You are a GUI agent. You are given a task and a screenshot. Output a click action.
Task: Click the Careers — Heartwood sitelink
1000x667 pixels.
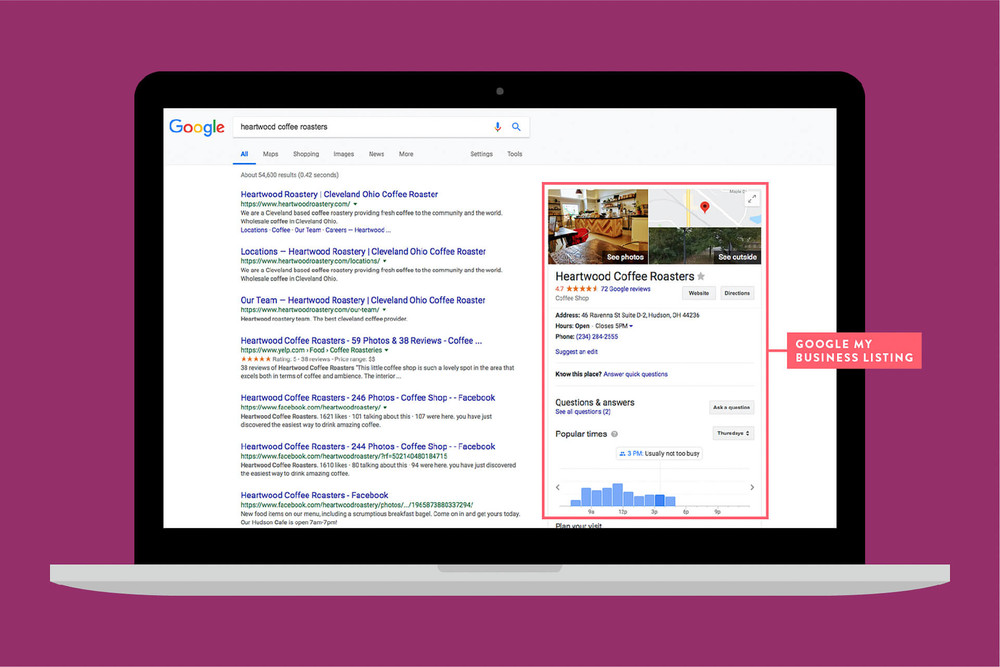[358, 230]
